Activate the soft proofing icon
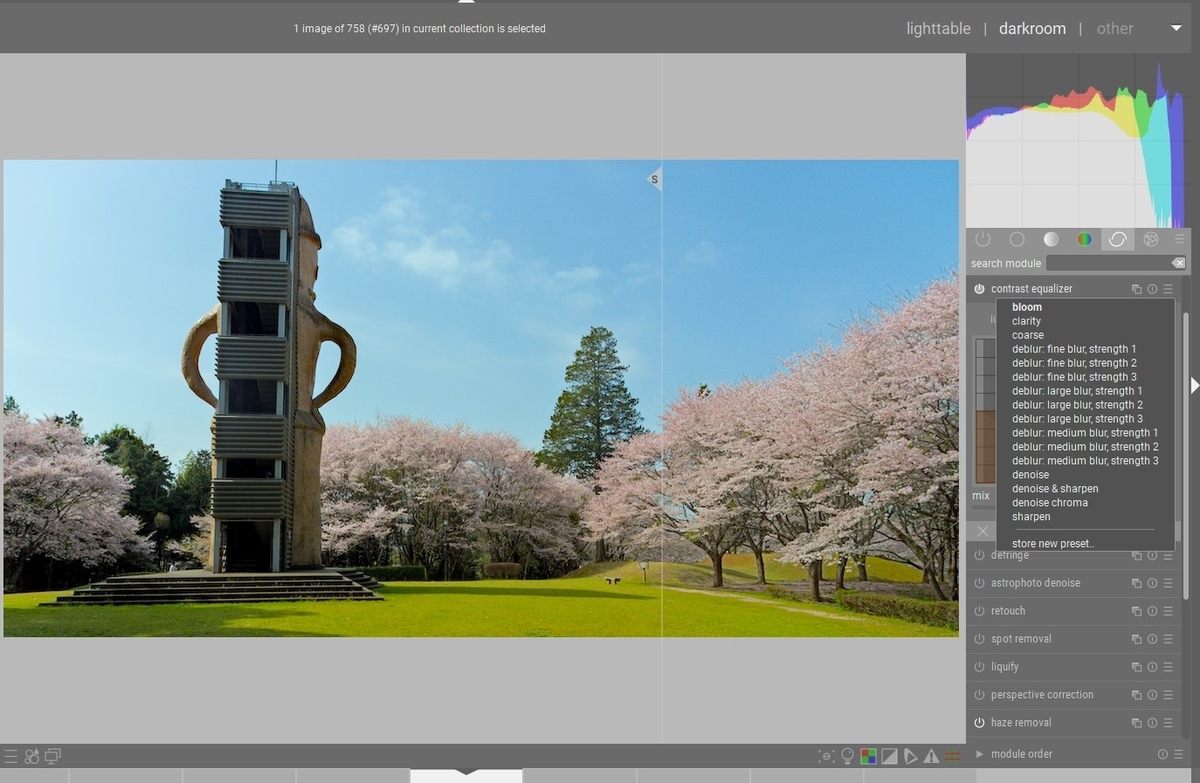 pyautogui.click(x=910, y=756)
